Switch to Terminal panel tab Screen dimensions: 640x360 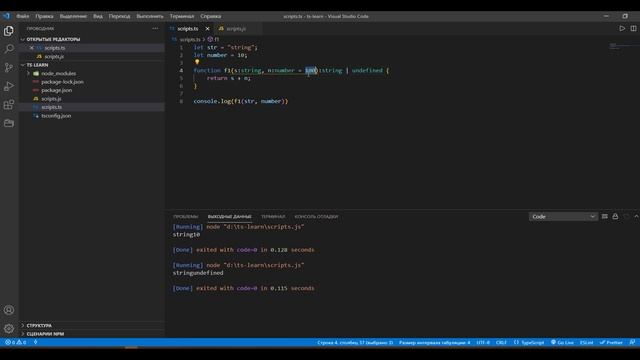pyautogui.click(x=273, y=216)
